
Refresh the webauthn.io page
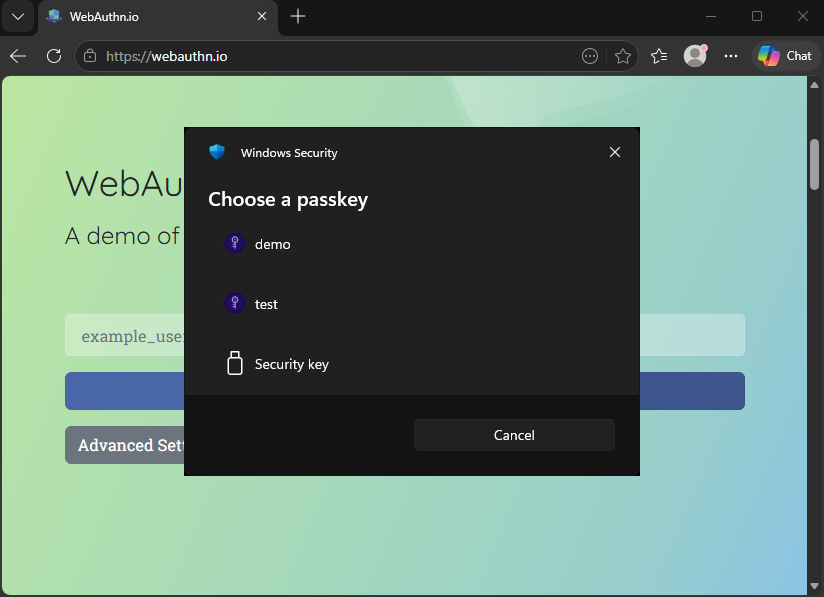pos(54,56)
